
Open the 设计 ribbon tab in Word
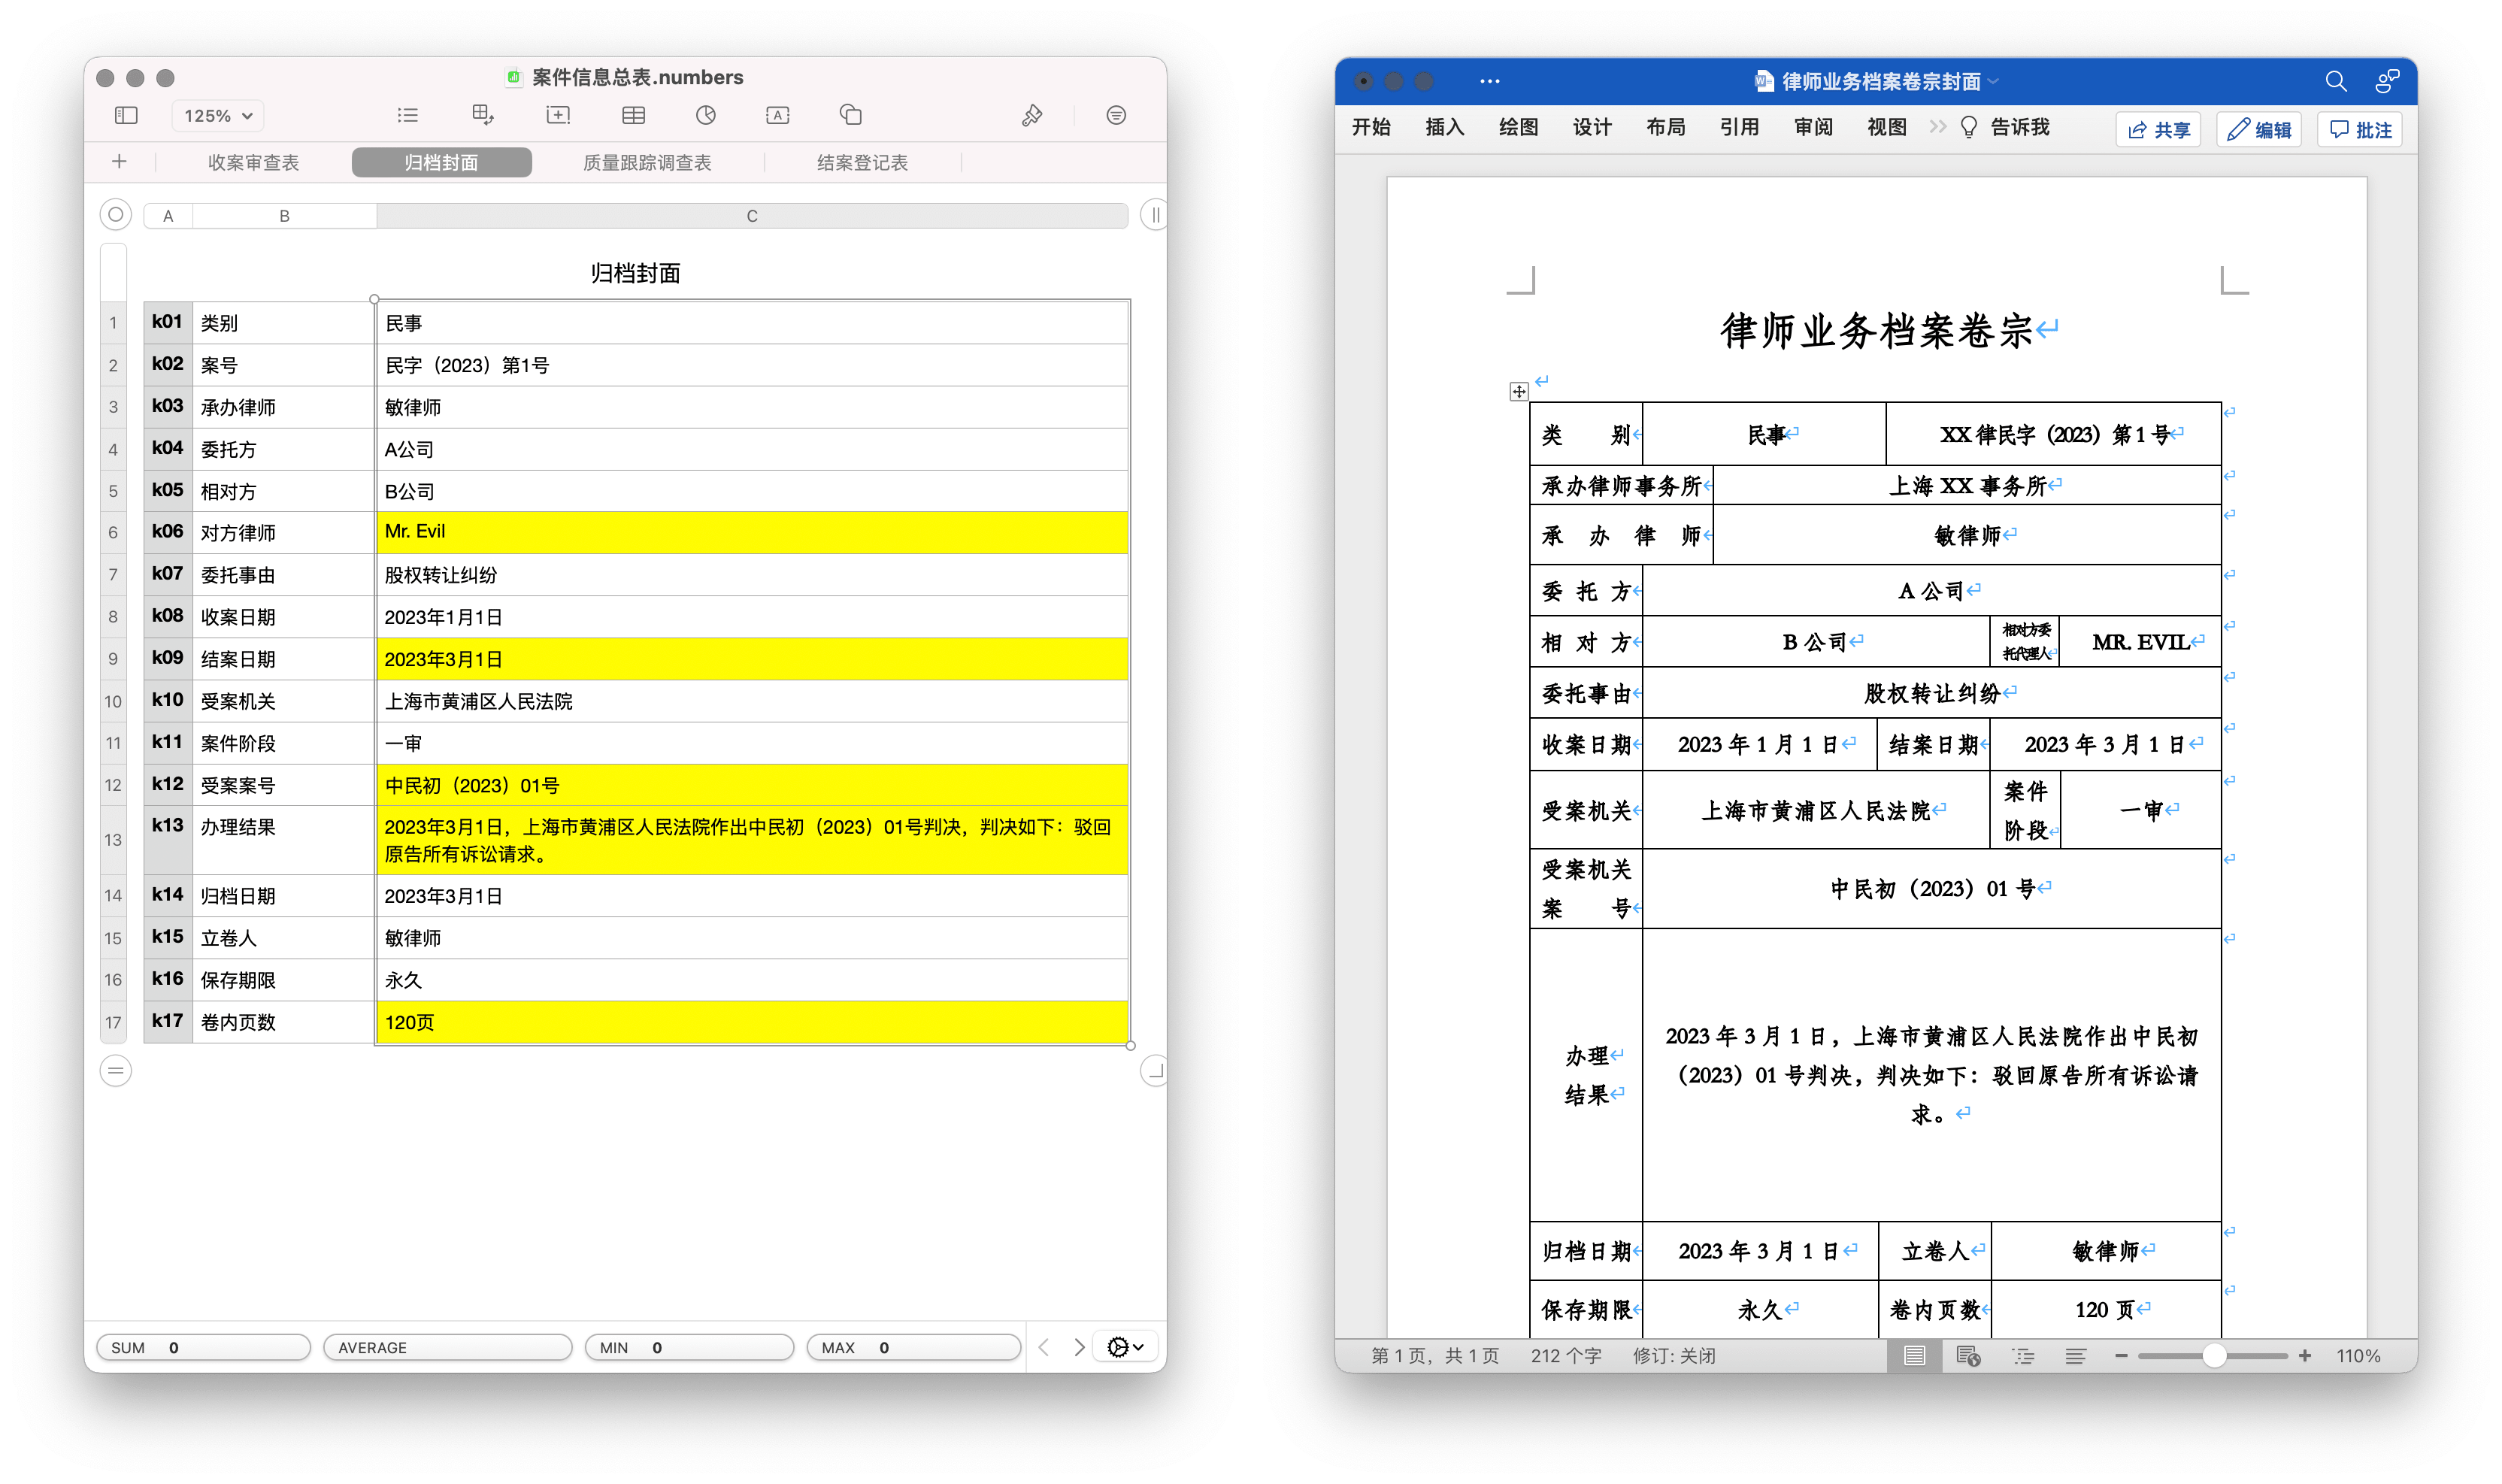pyautogui.click(x=1592, y=127)
